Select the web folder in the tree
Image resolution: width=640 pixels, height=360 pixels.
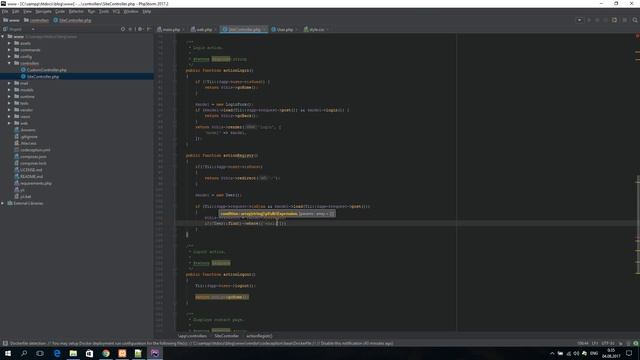(24, 123)
